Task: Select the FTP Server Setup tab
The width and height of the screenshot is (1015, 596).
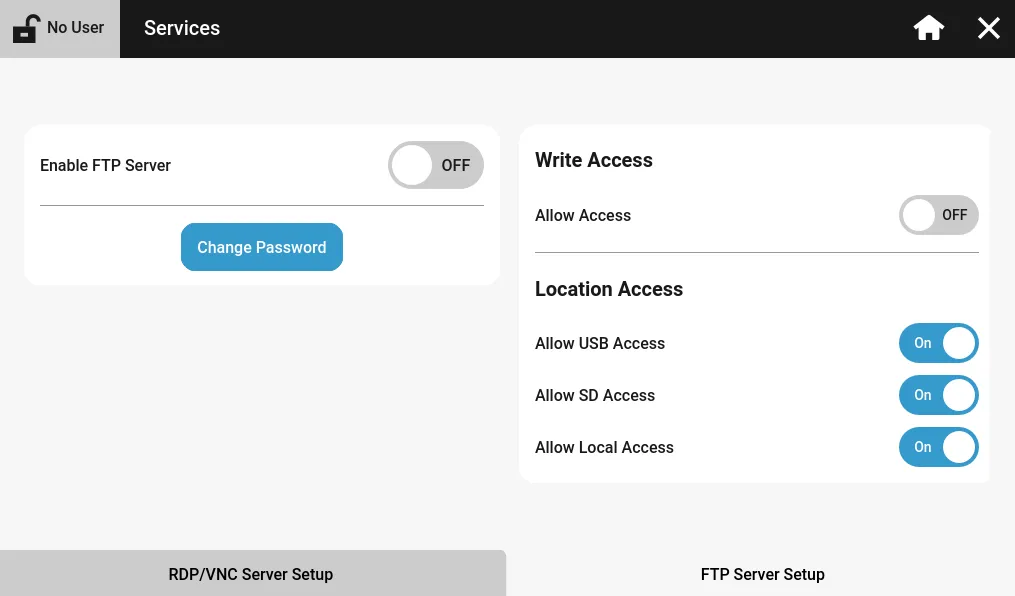Action: tap(762, 574)
